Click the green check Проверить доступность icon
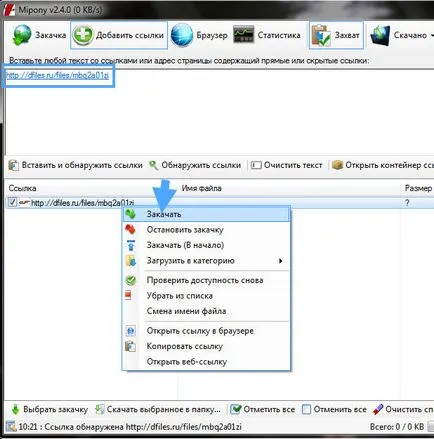 tap(131, 280)
